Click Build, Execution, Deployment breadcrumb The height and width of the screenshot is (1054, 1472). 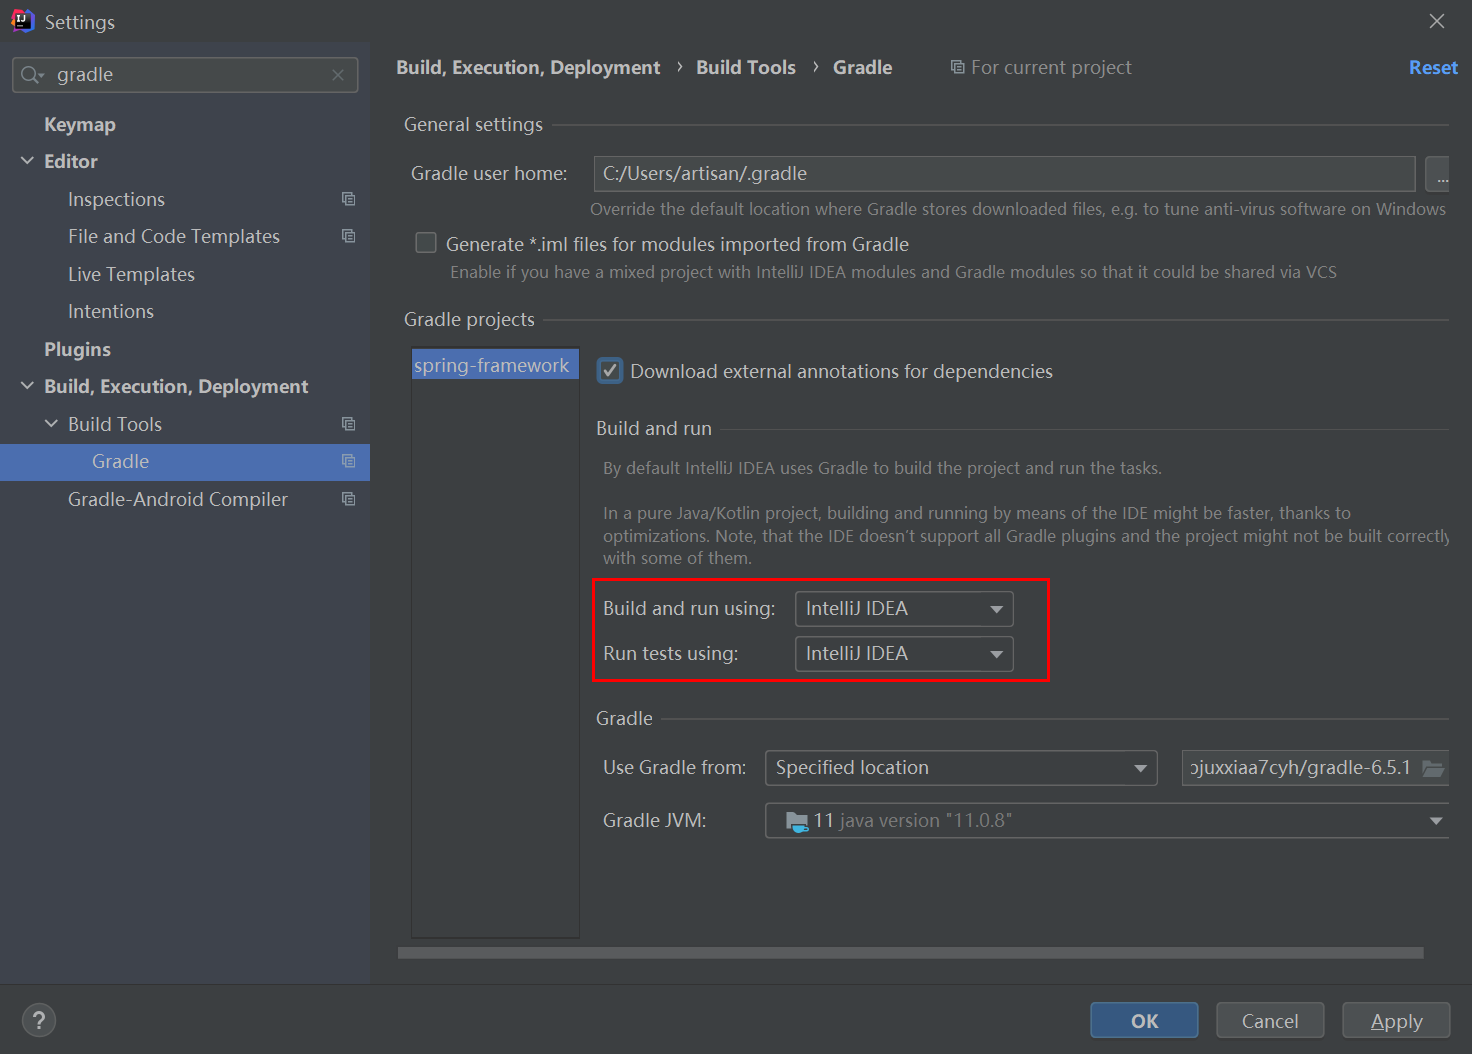click(528, 67)
